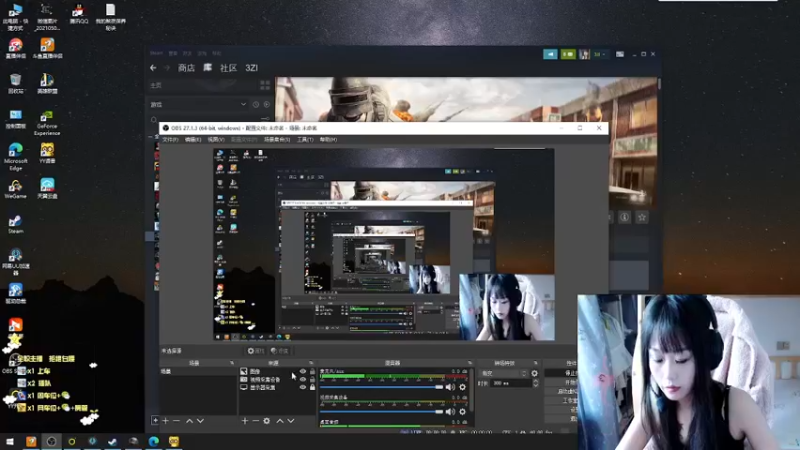The width and height of the screenshot is (800, 450).
Task: Open the transition type dropdown
Action: pyautogui.click(x=504, y=373)
